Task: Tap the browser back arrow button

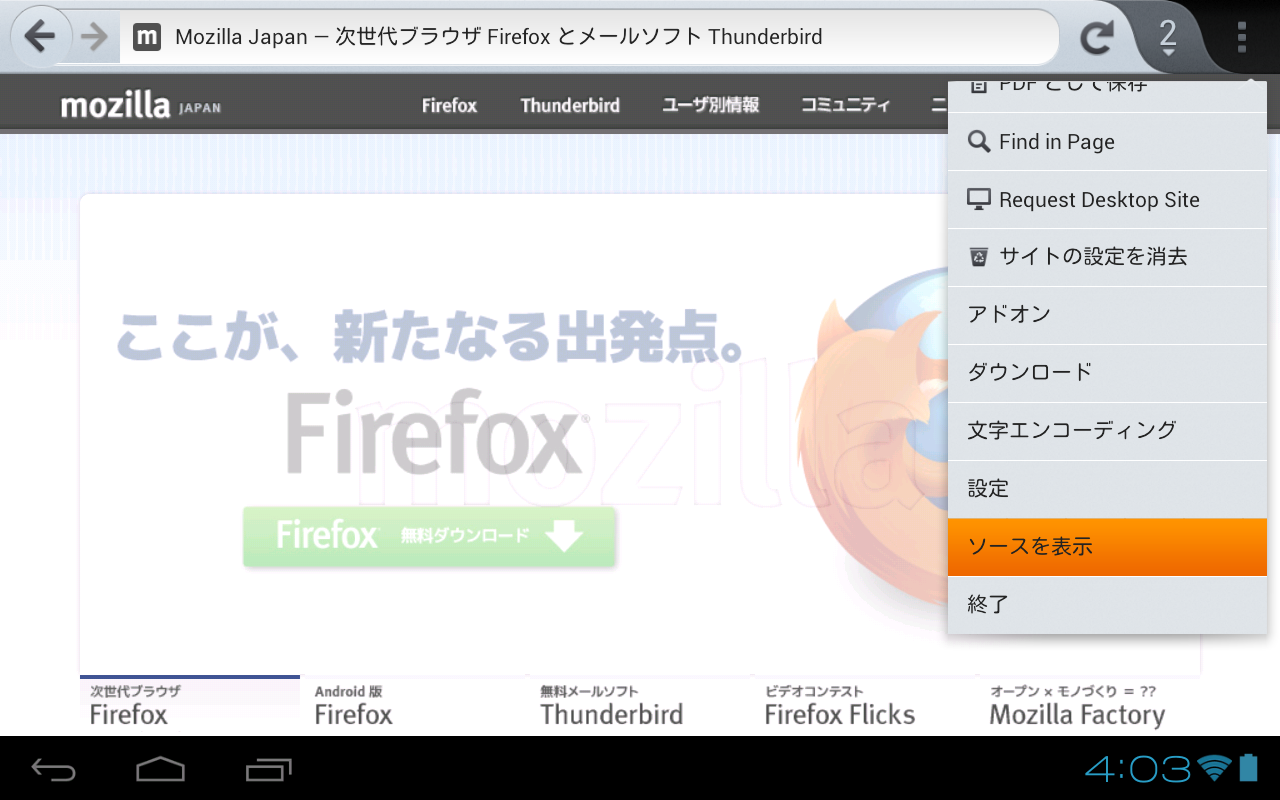Action: point(40,37)
